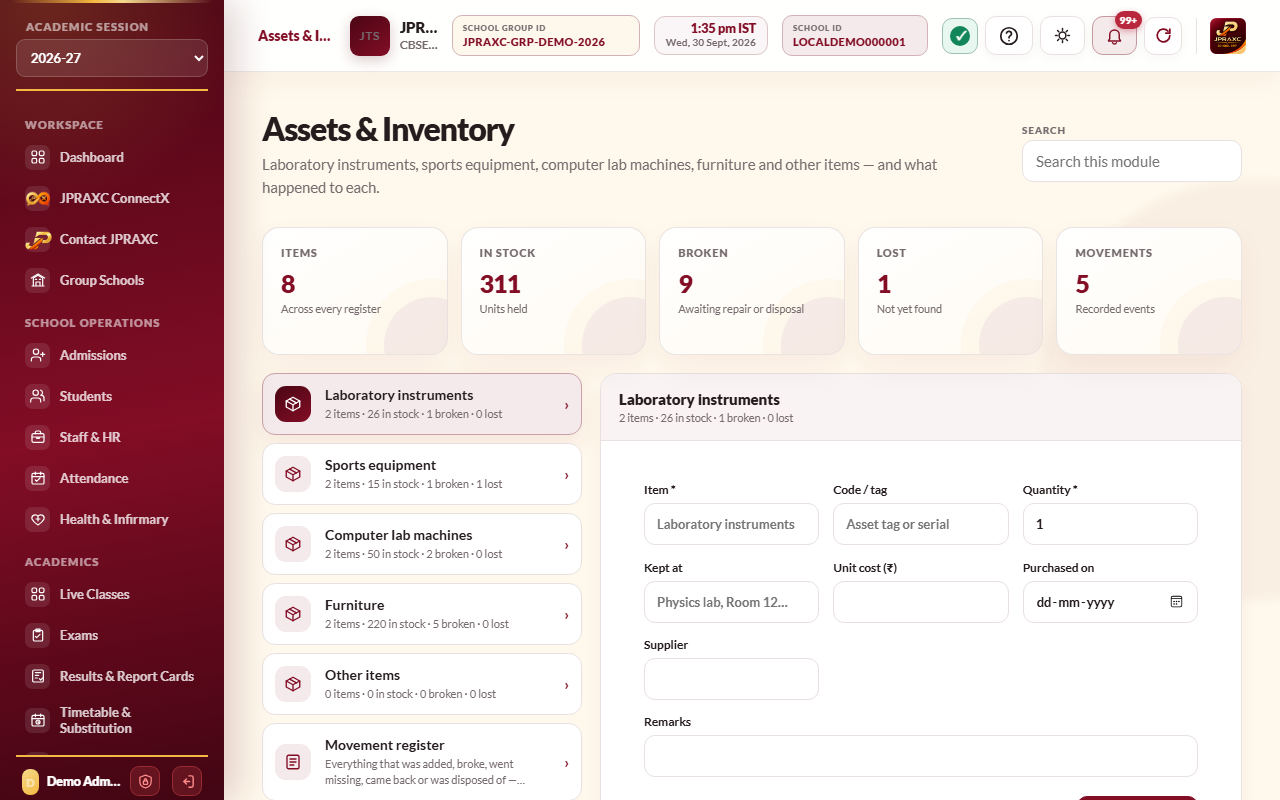
Task: Click the Unit cost field
Action: point(921,602)
